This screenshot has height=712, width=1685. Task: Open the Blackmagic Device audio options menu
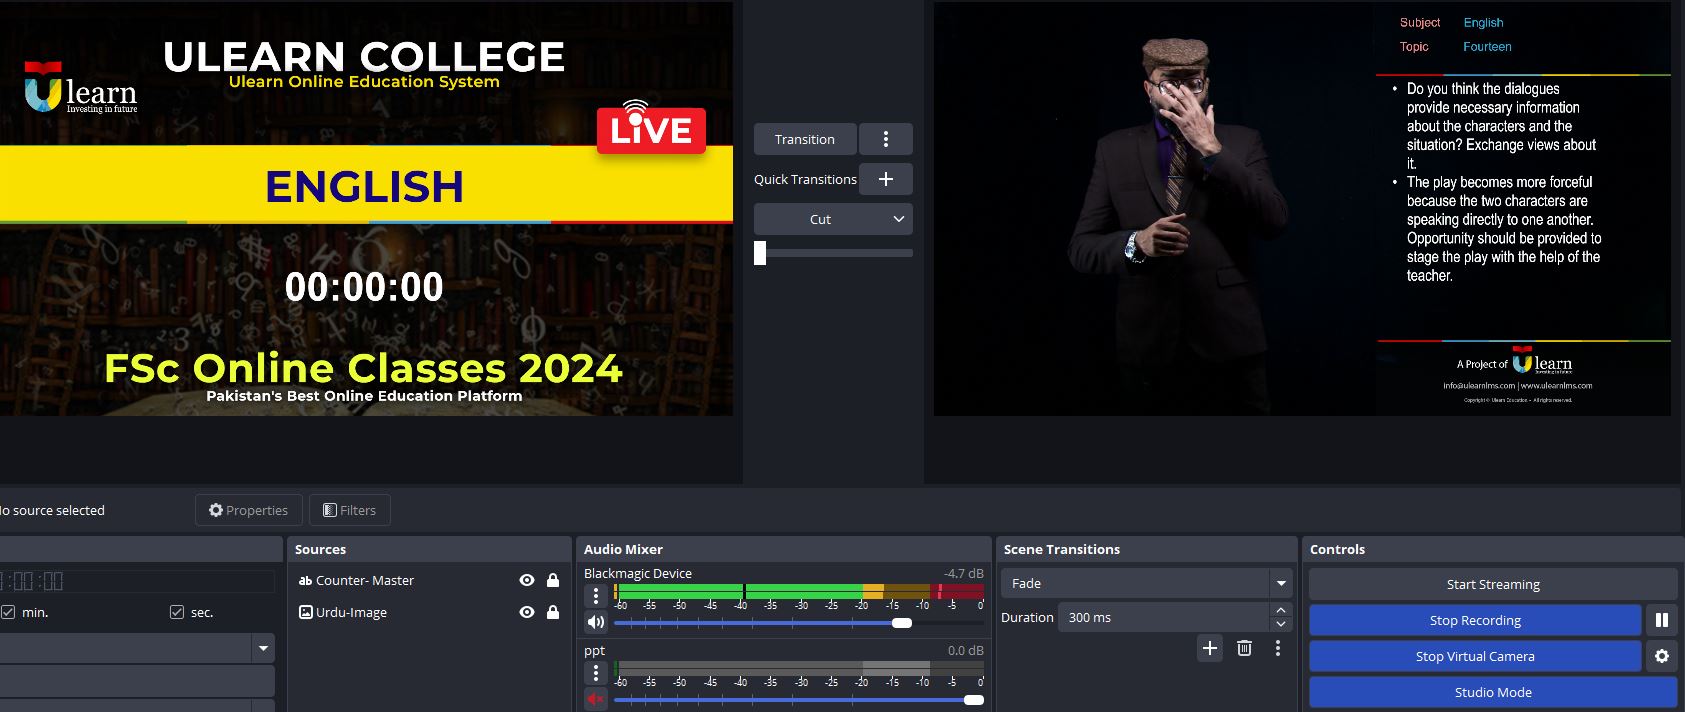point(596,596)
